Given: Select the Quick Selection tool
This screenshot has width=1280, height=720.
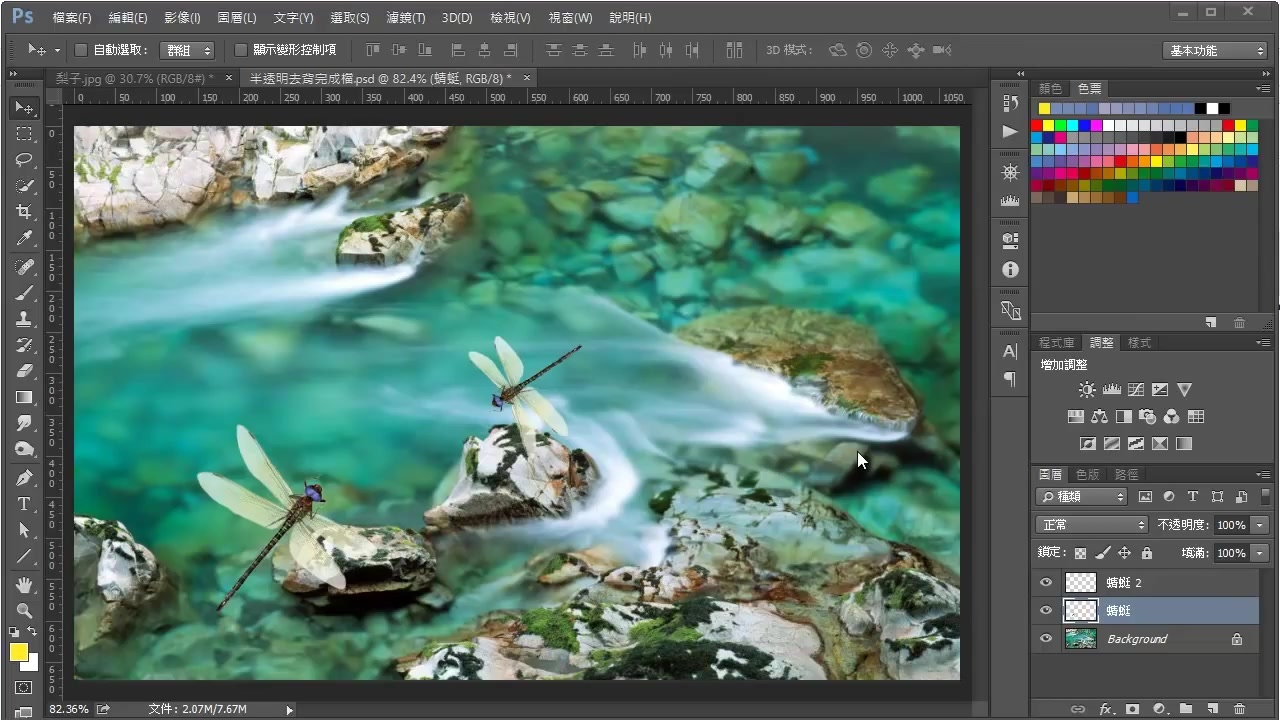Looking at the screenshot, I should coord(25,185).
